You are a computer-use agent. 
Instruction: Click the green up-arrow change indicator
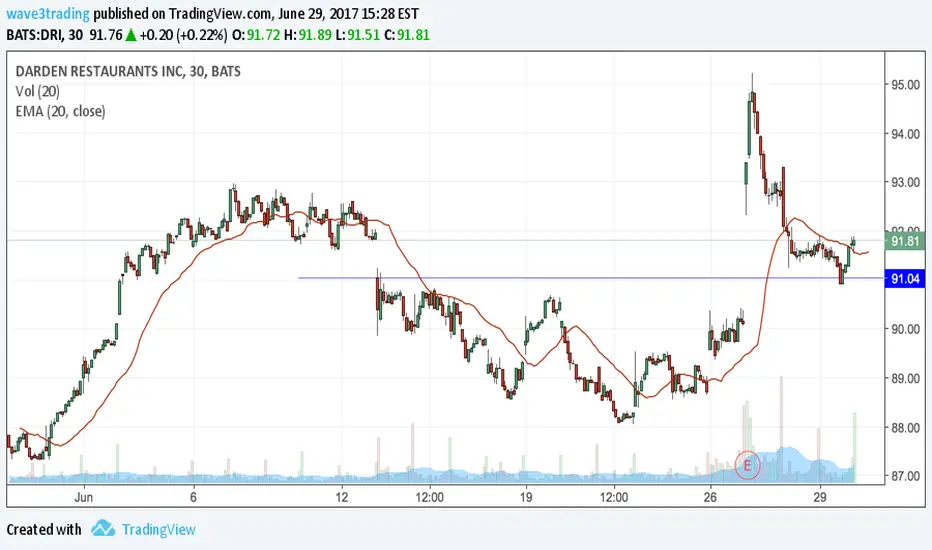pos(130,36)
